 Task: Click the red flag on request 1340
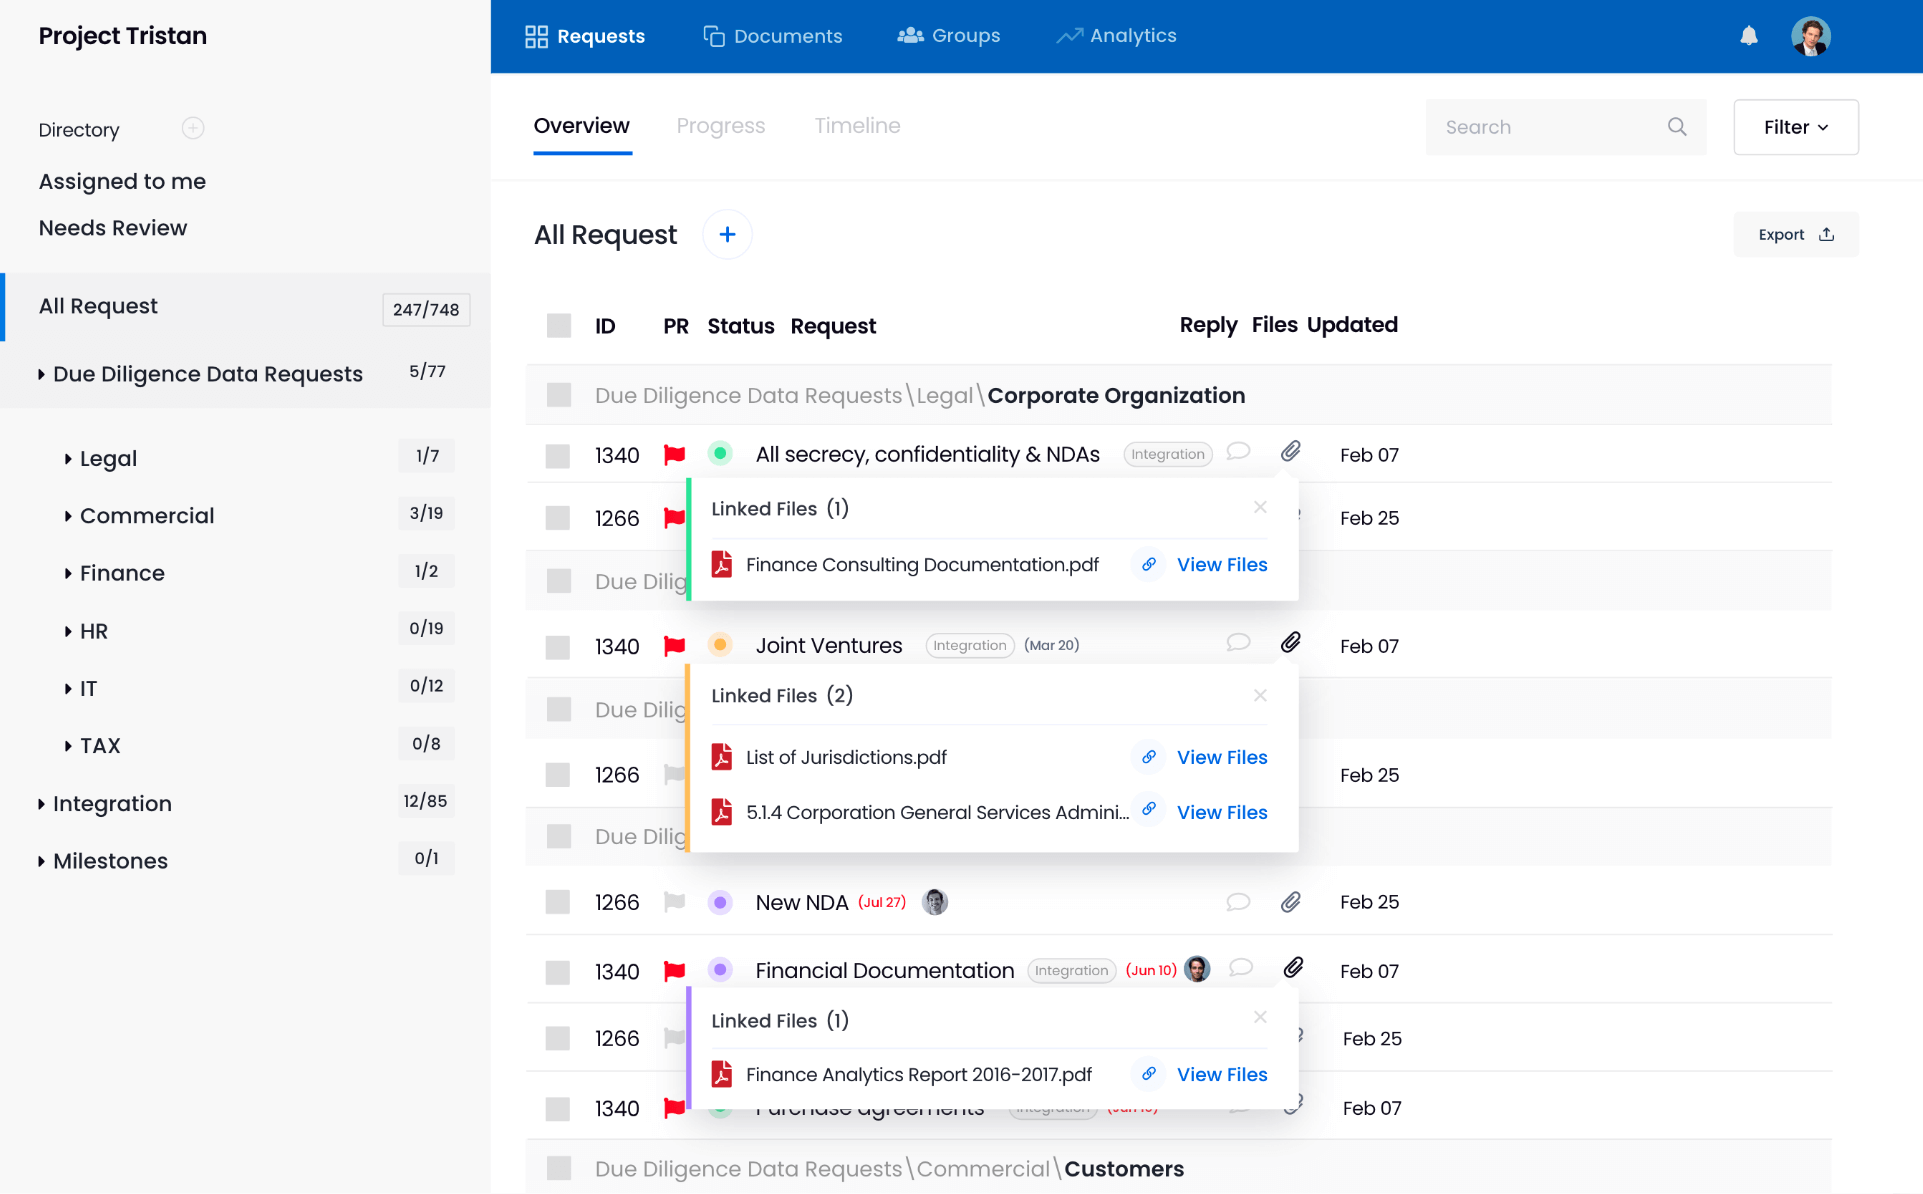click(x=675, y=453)
